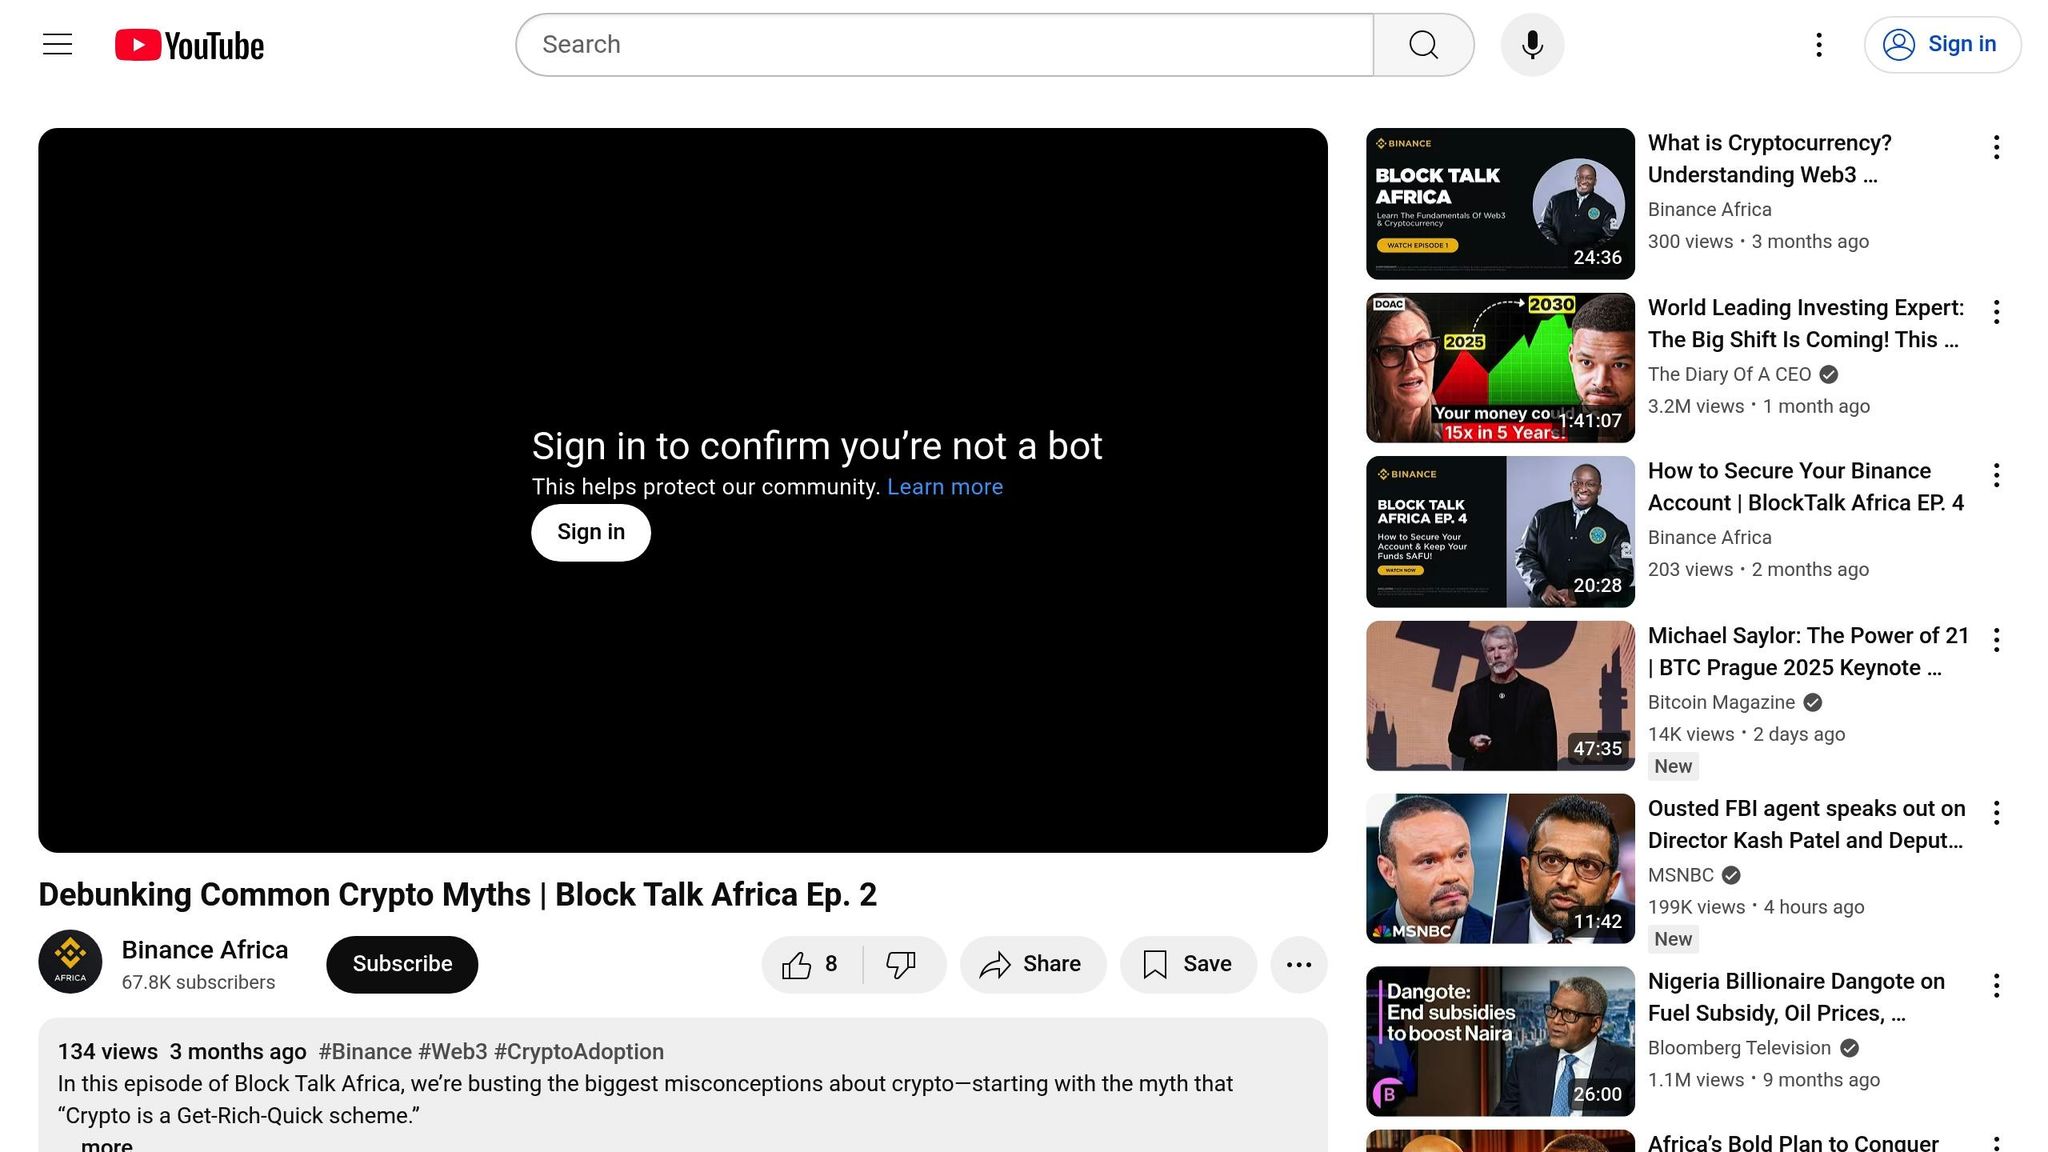Share the video using the Share icon
This screenshot has height=1152, width=2048.
click(1032, 964)
